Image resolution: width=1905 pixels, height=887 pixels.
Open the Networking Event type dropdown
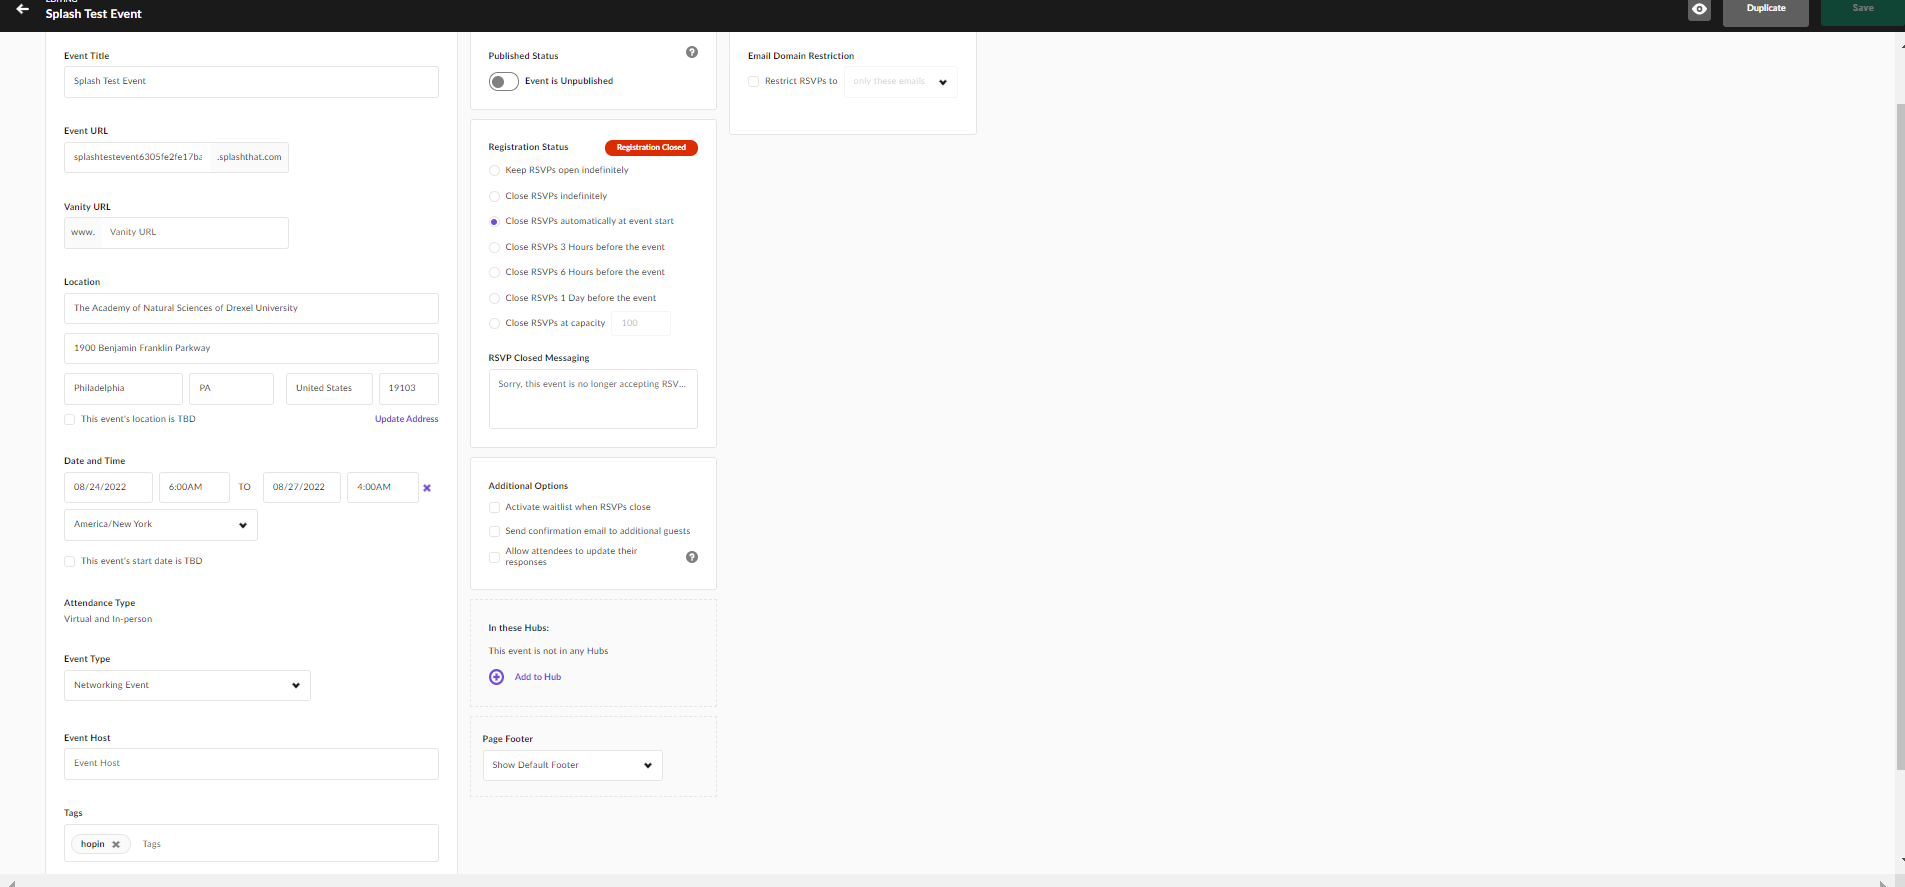point(187,686)
